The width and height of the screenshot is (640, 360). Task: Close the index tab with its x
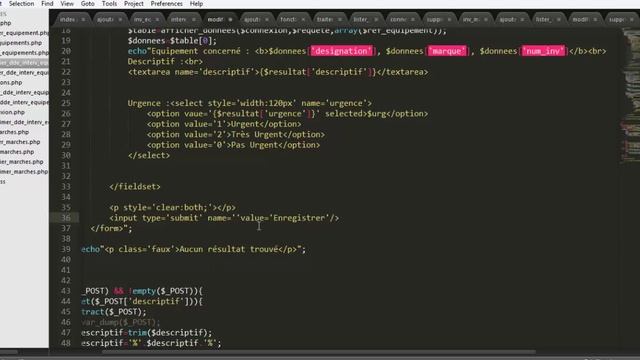click(x=83, y=20)
